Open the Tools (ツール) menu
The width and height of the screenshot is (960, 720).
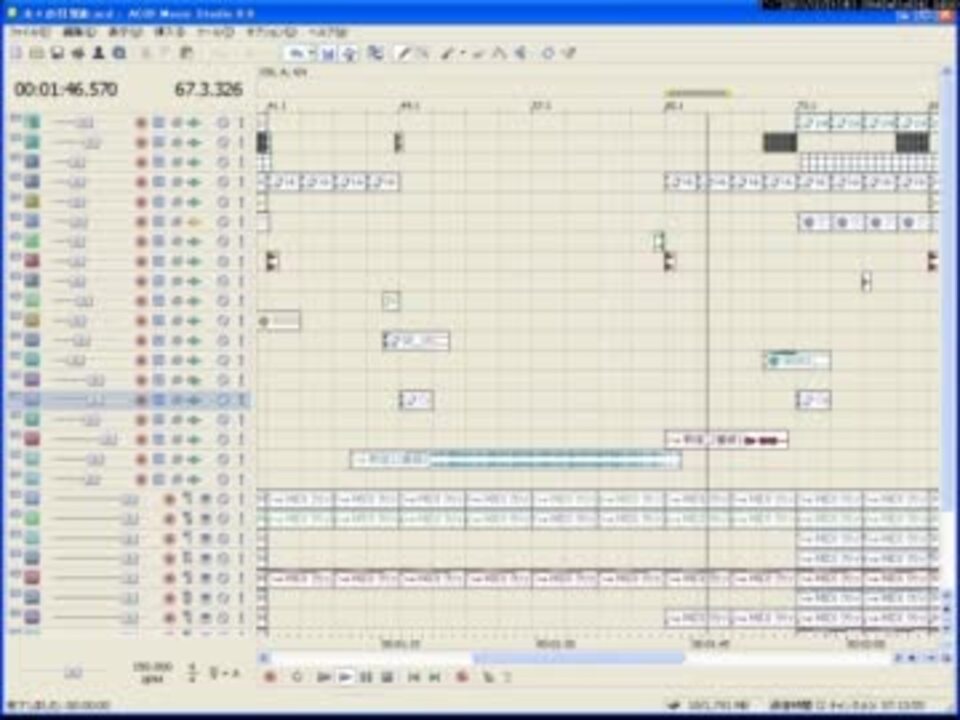click(215, 32)
